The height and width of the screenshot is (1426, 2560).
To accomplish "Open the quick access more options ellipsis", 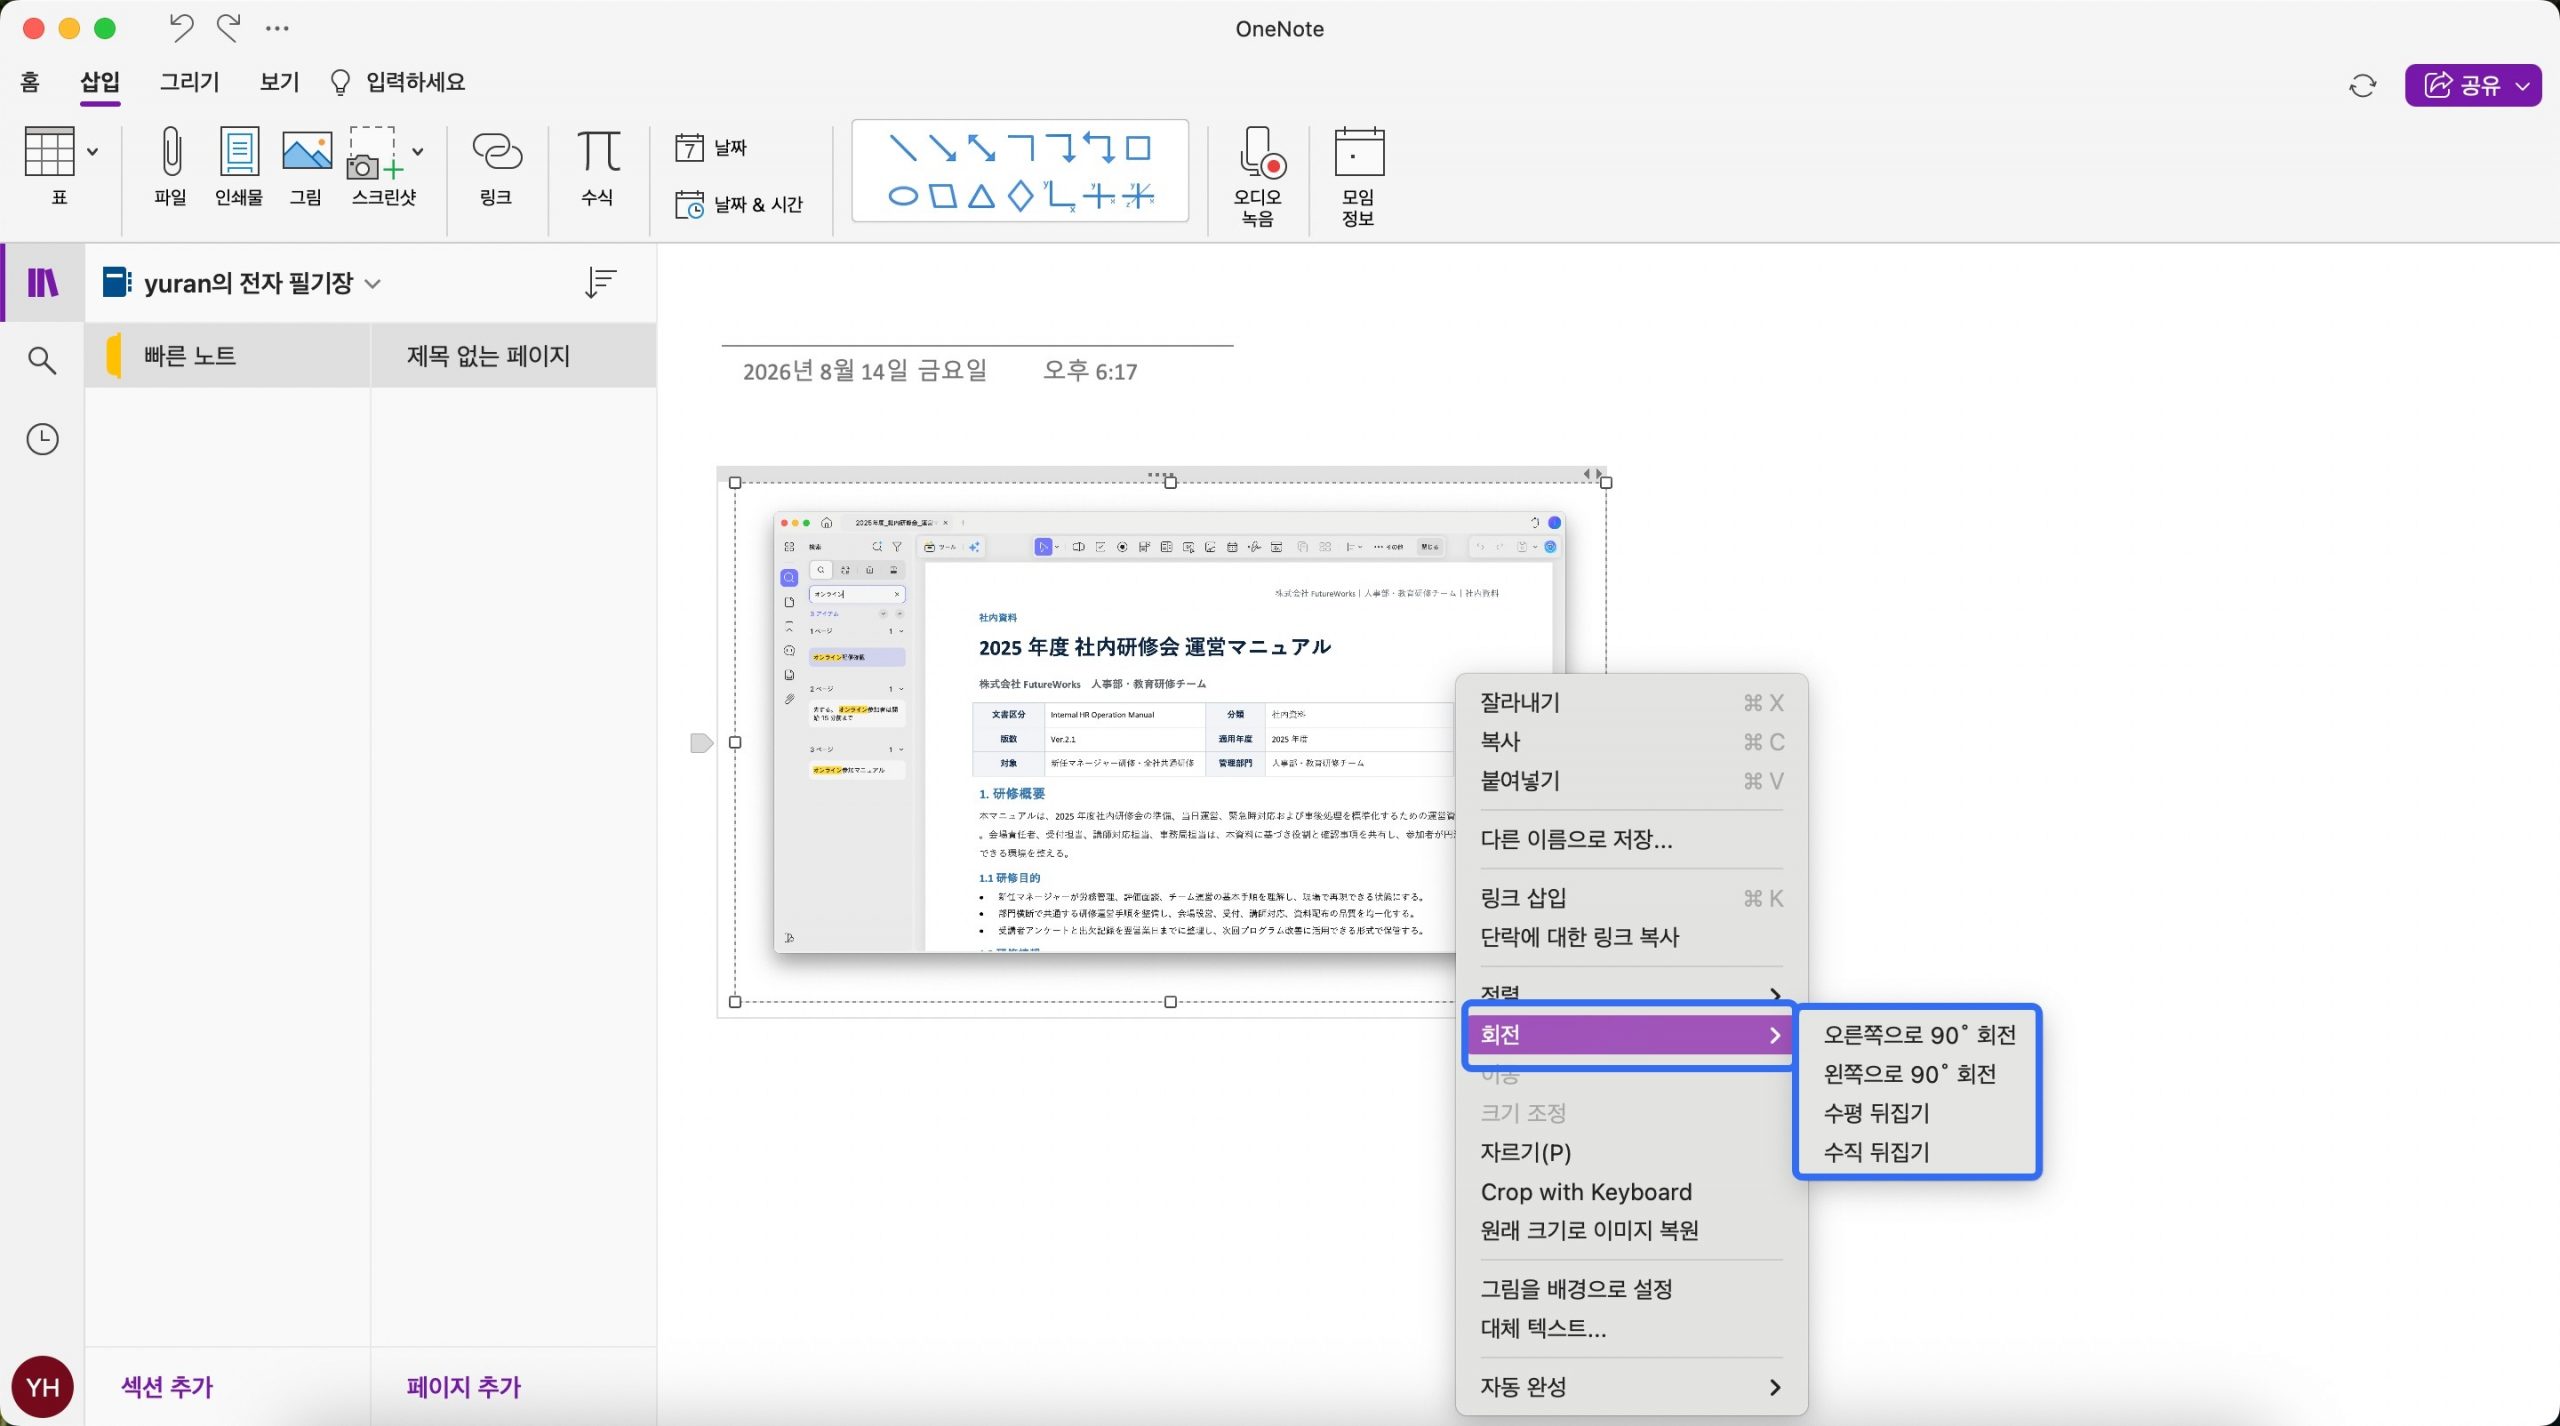I will [277, 28].
